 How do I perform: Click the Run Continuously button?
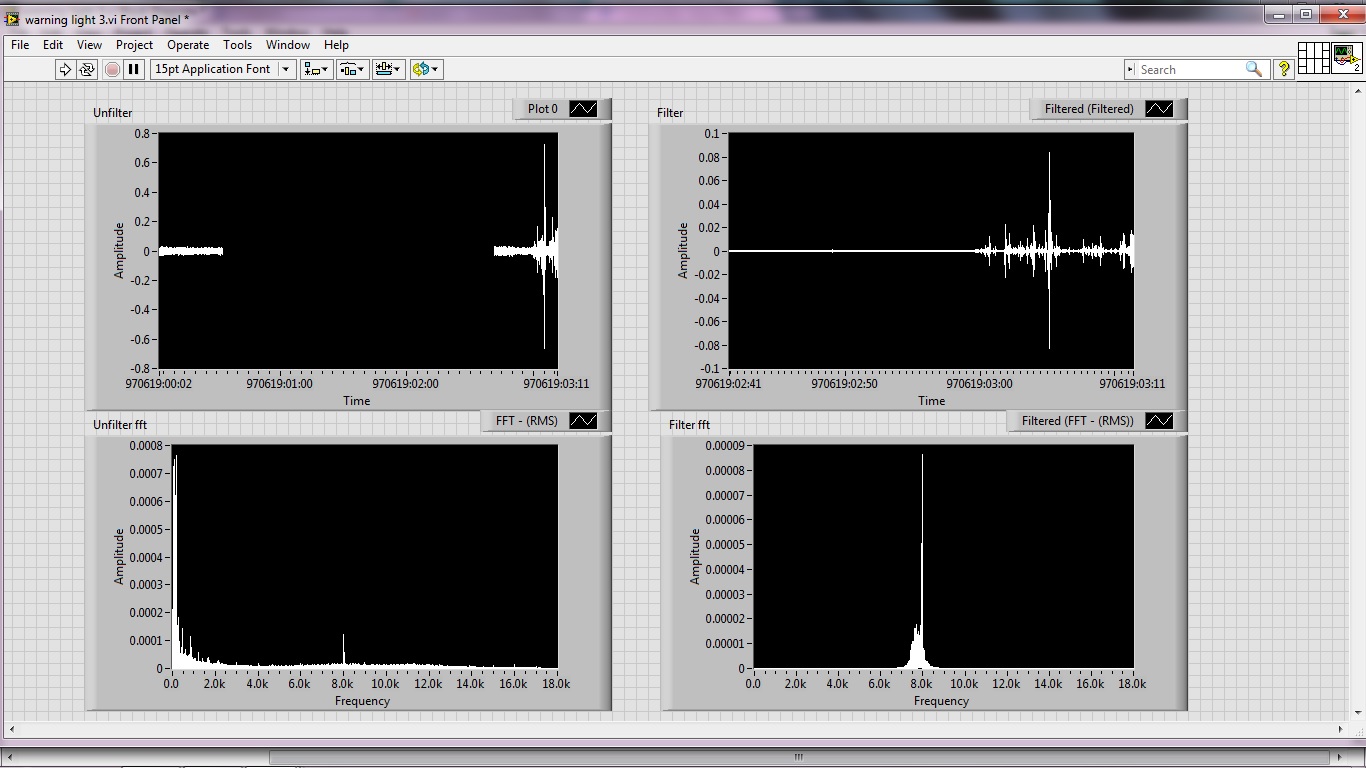pos(87,69)
